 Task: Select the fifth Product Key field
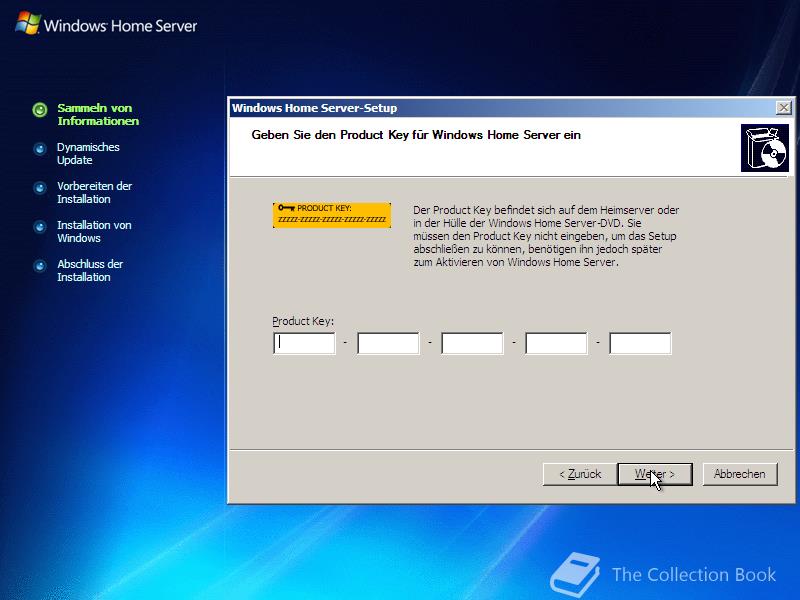(x=640, y=343)
